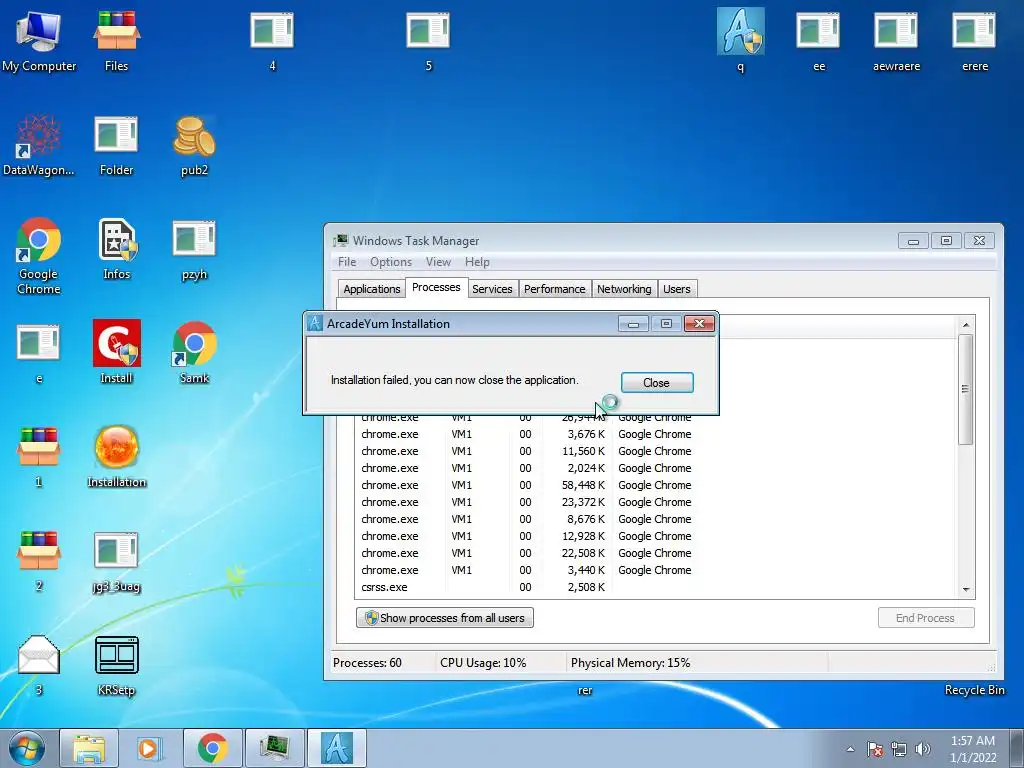Switch to the Users tab
Viewport: 1024px width, 768px height.
[x=677, y=289]
